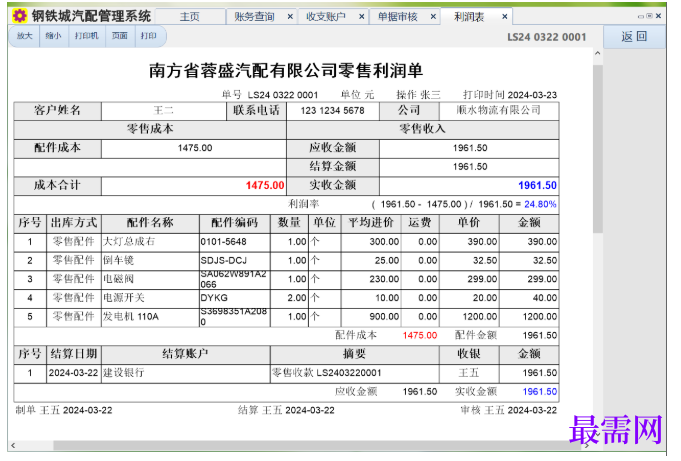Close the inner window with top-right X
Viewport: 681px width, 461px height.
coord(658,16)
